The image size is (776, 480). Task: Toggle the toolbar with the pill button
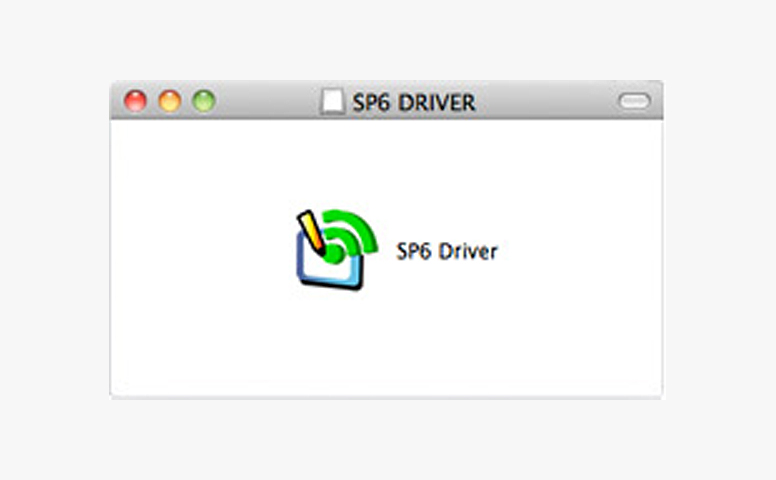tap(634, 101)
